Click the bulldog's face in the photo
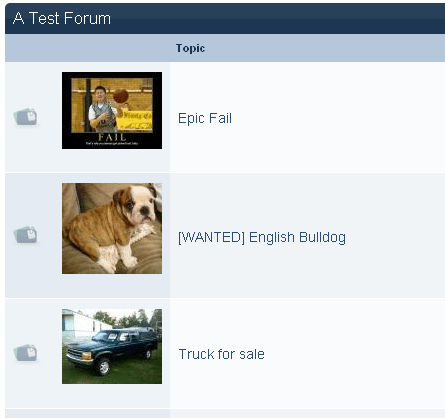 click(142, 206)
